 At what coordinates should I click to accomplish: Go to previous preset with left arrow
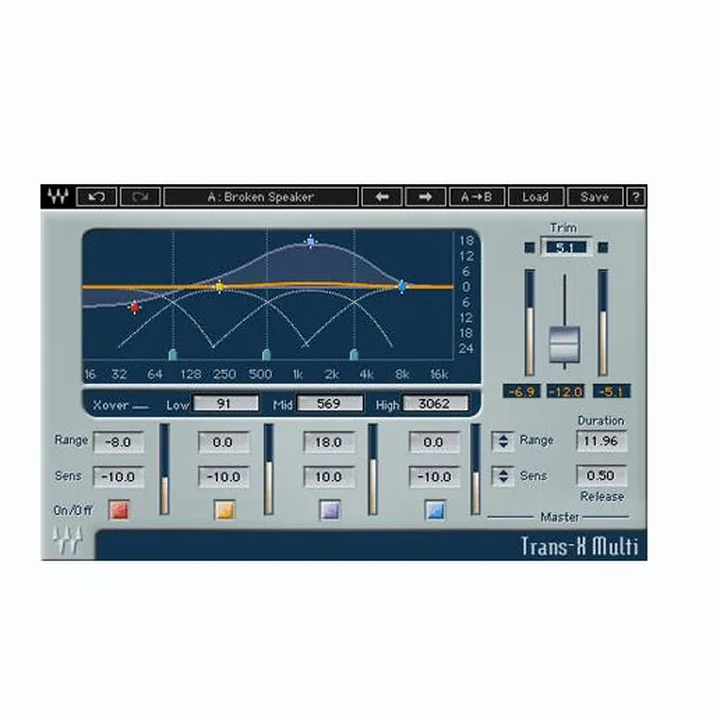(x=382, y=197)
